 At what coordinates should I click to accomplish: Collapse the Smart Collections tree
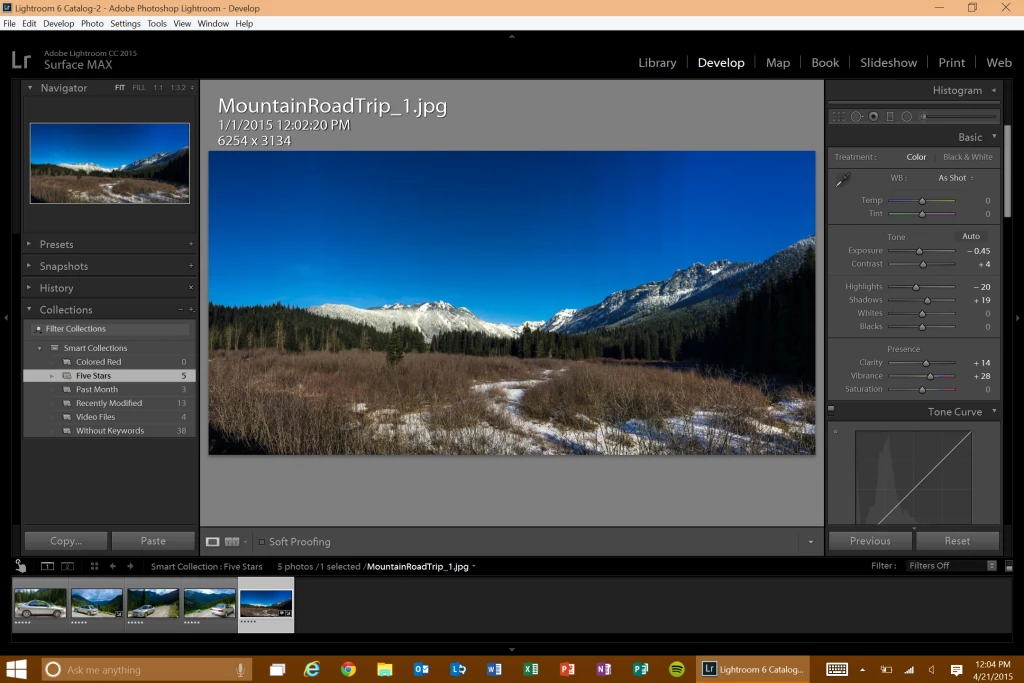pyautogui.click(x=40, y=348)
